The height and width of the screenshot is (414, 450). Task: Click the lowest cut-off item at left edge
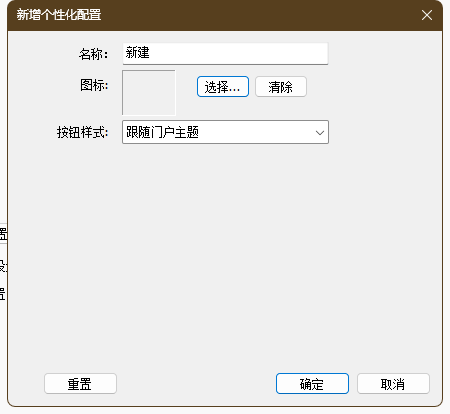point(3,294)
